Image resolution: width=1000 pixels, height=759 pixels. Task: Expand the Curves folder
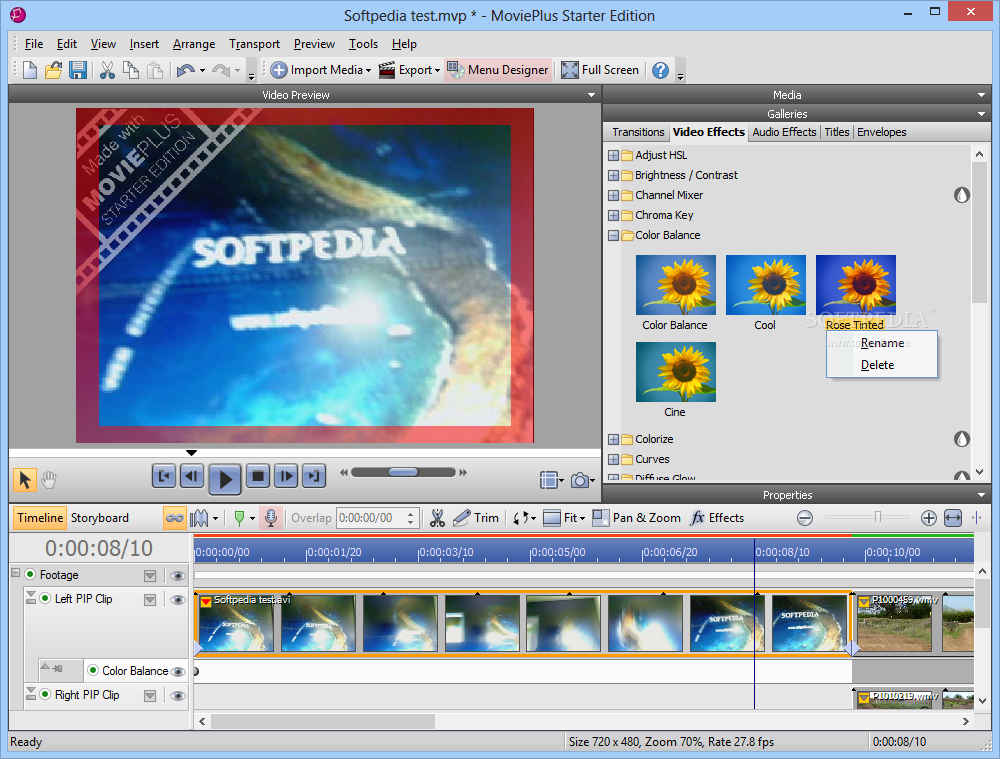613,459
